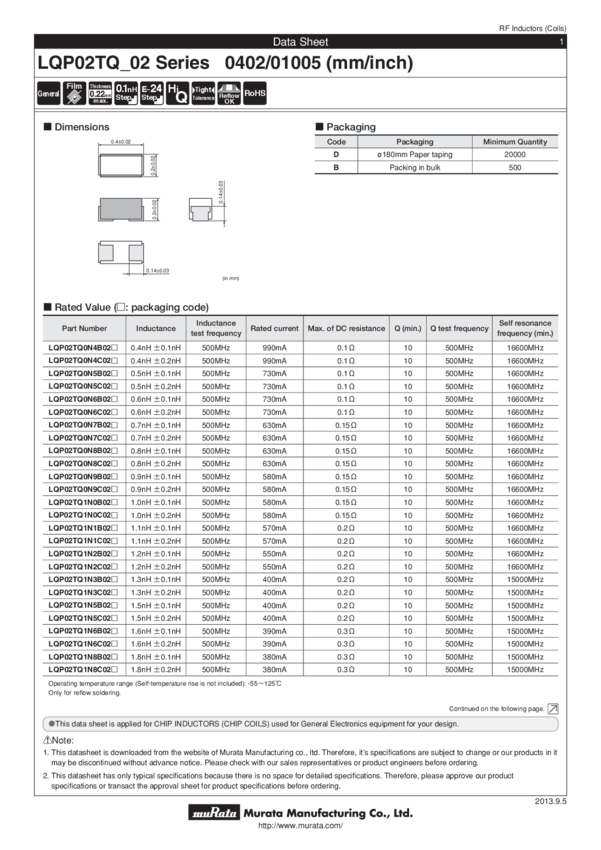The width and height of the screenshot is (601, 850).
Task: Click '15000MHz' in the LQP02TQ1N5C02 row
Action: 525,618
